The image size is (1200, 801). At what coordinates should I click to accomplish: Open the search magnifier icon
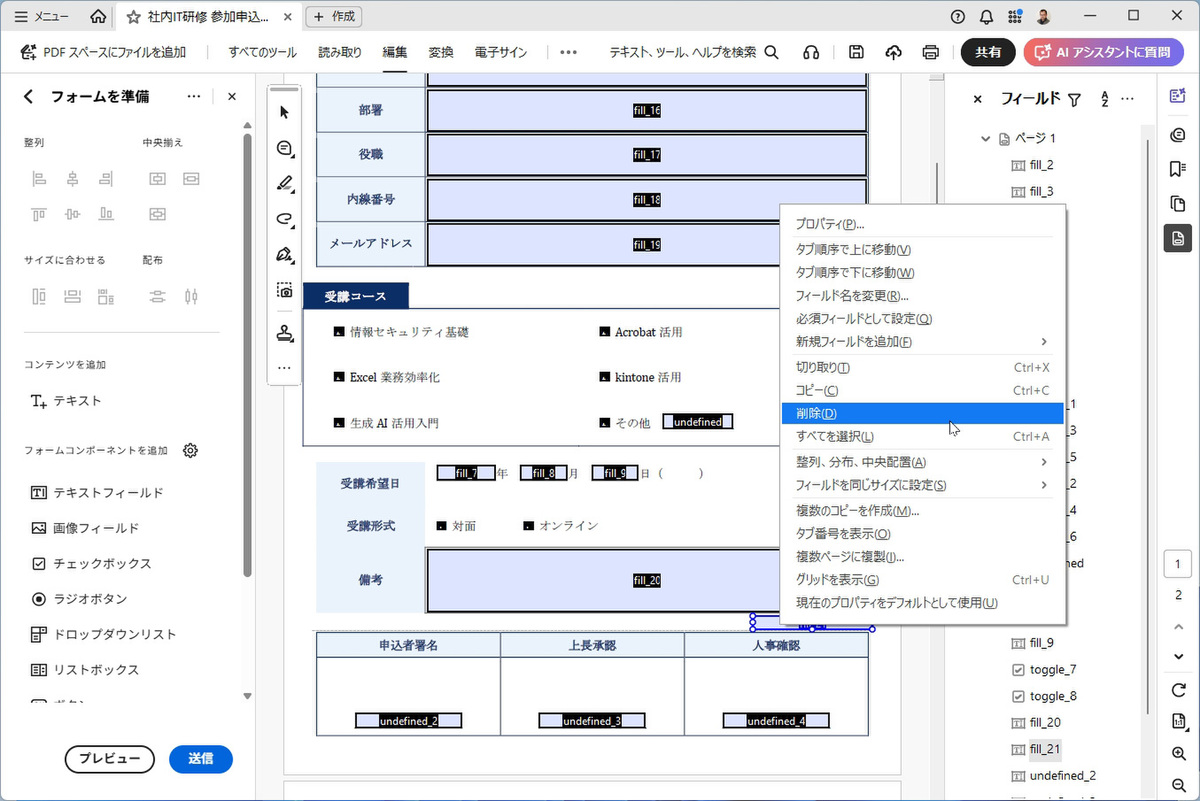pos(771,52)
